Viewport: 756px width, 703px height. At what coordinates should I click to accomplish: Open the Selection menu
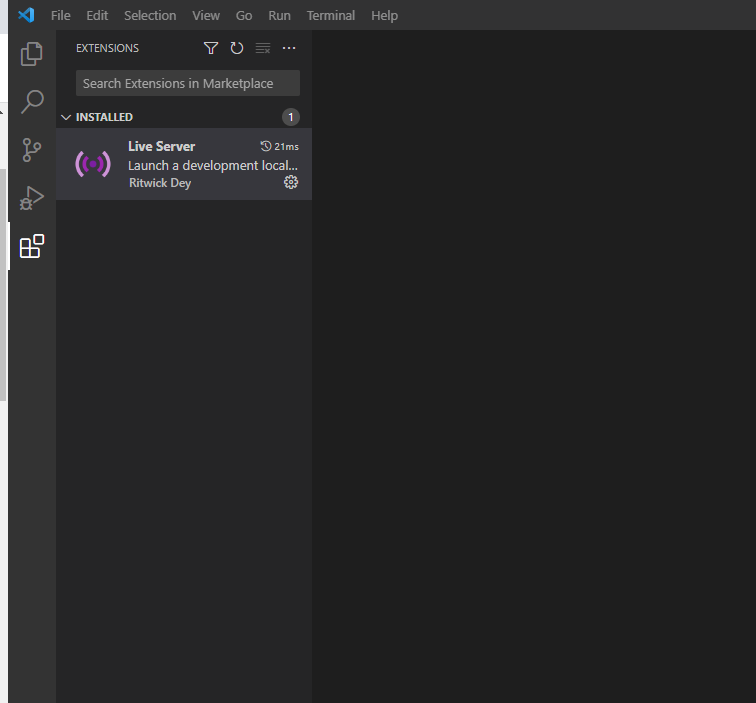[x=150, y=15]
